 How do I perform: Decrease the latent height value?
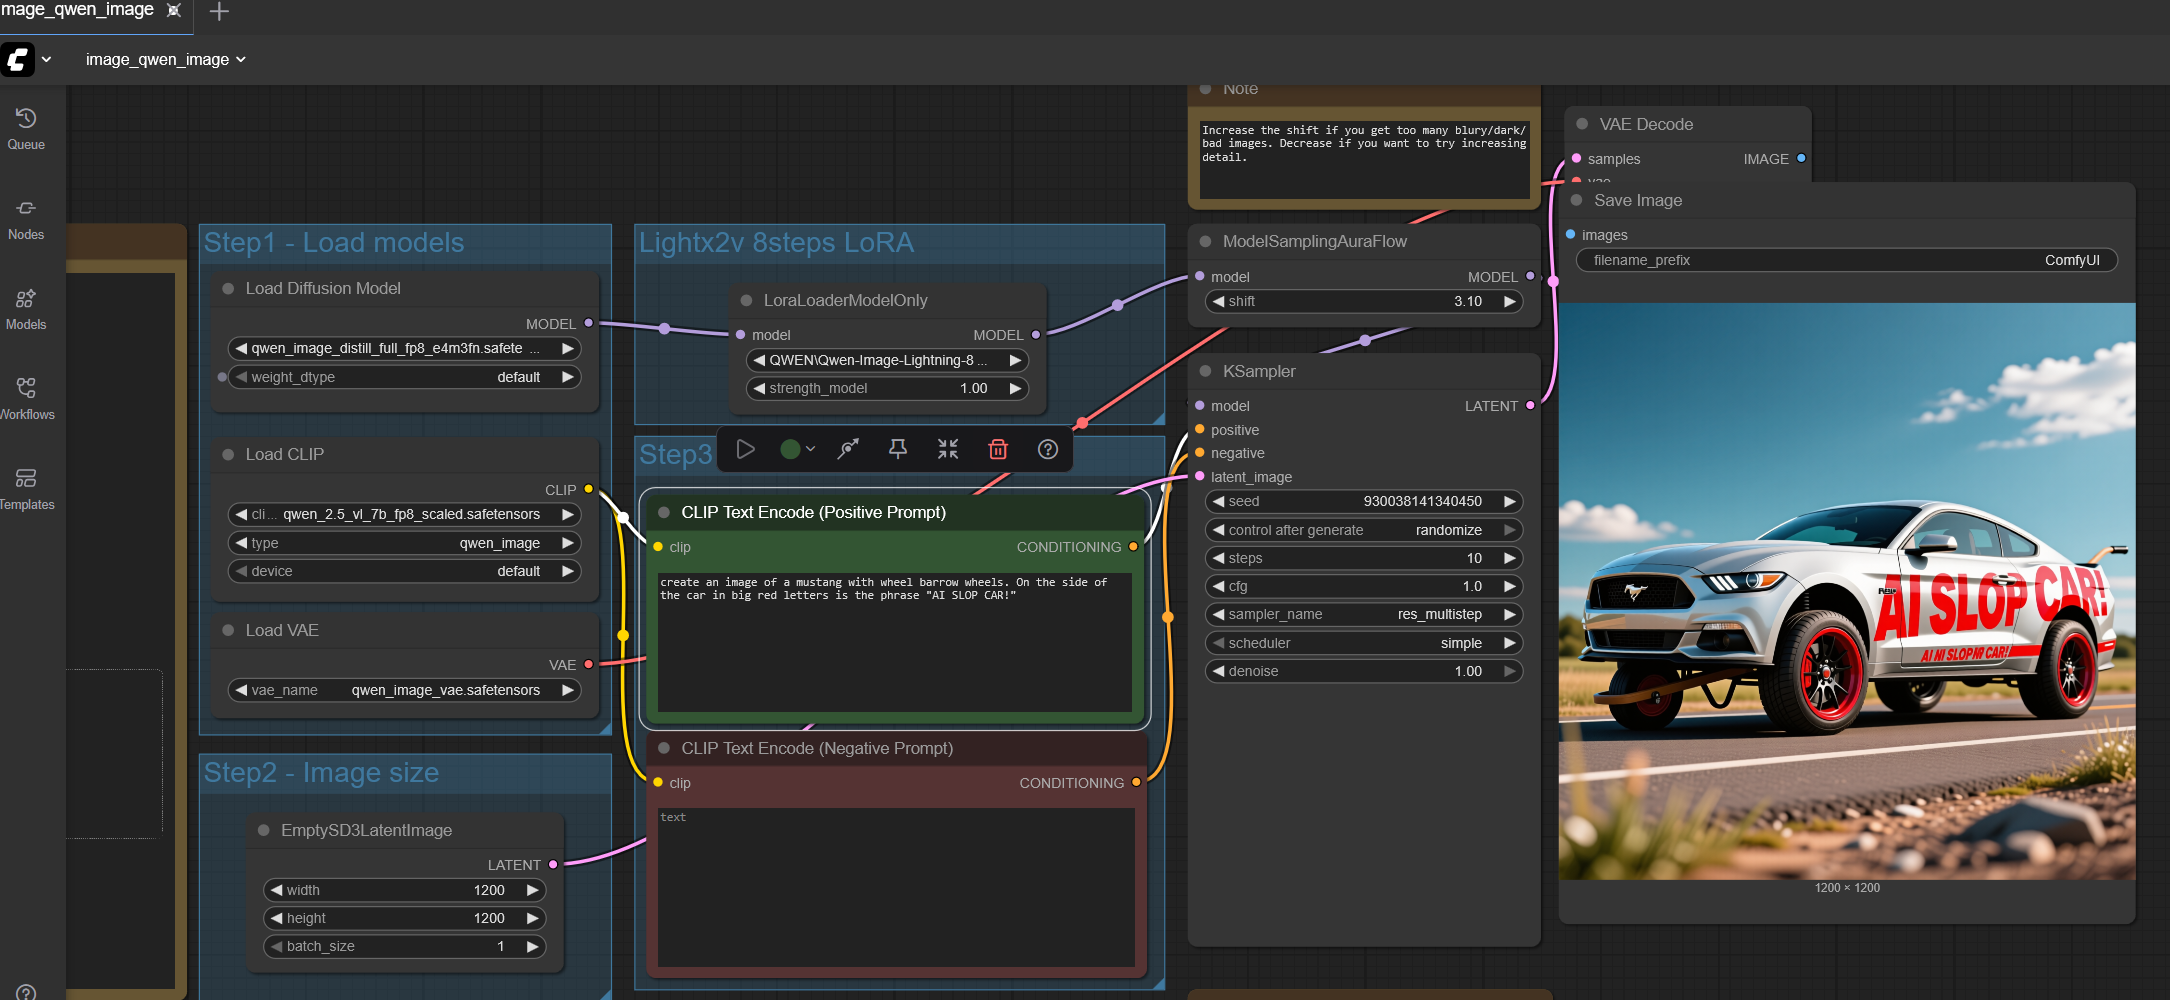[x=276, y=918]
